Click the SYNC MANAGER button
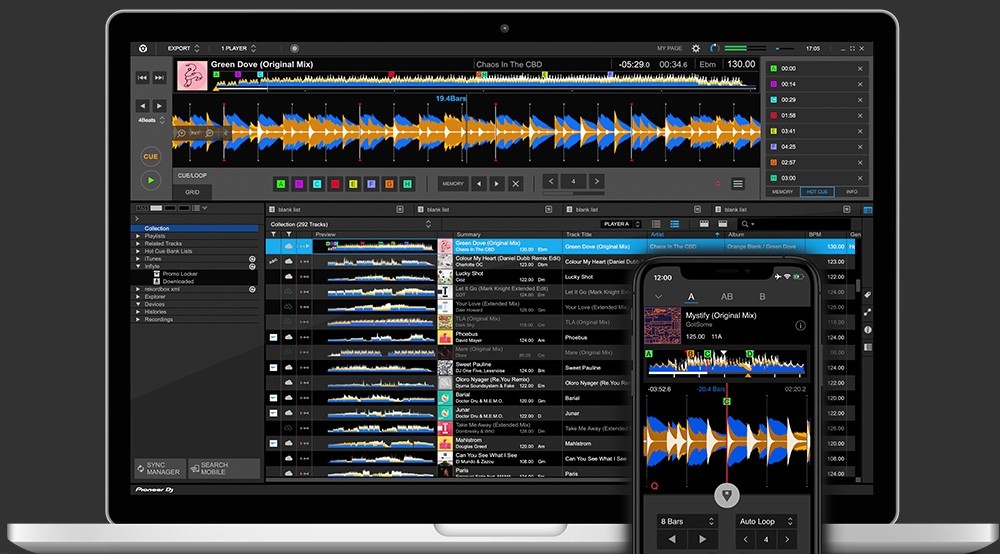This screenshot has height=554, width=1000. [x=159, y=468]
